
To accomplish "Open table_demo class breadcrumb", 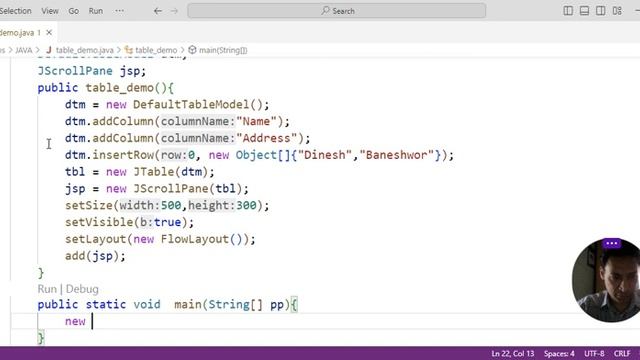I will [x=156, y=50].
